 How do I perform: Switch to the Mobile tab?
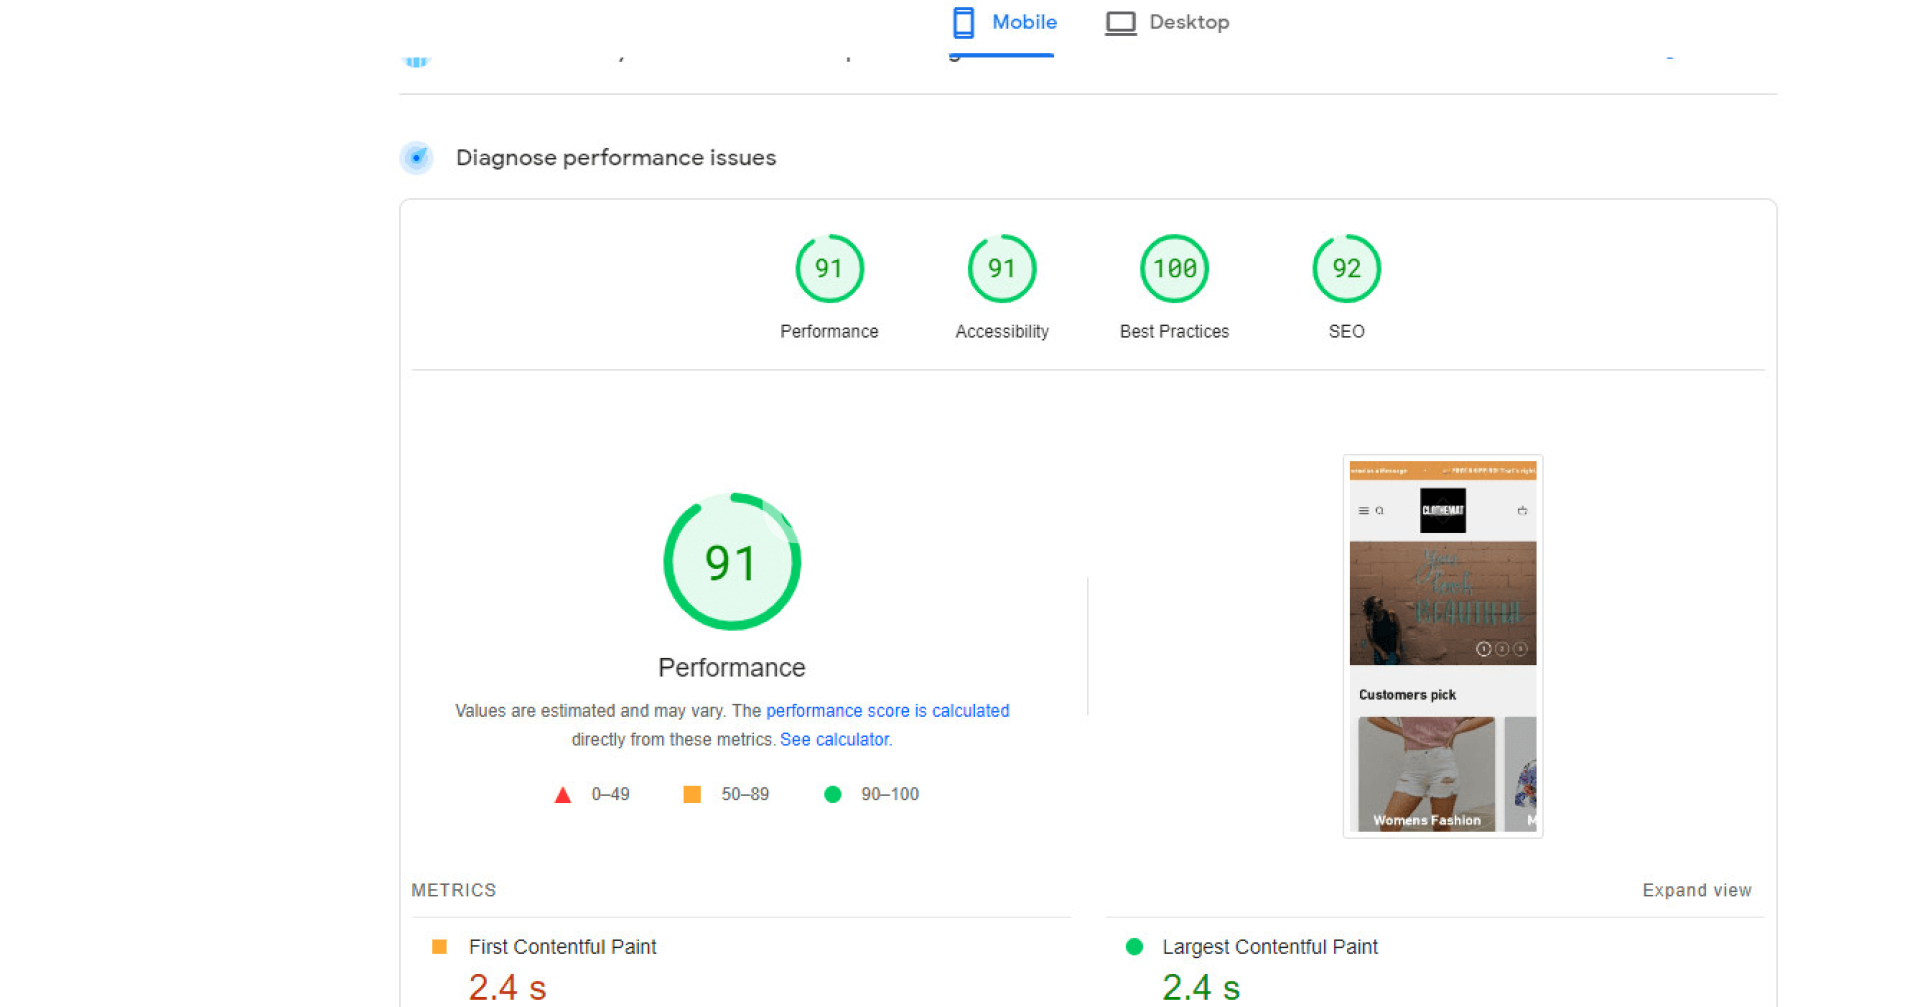pos(1004,23)
